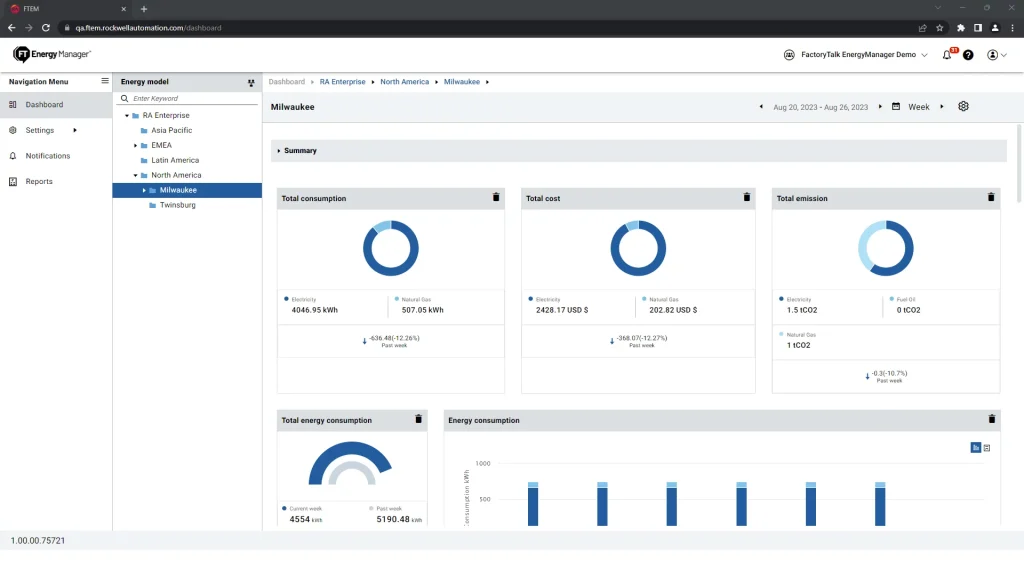Switch Energy consumption to table view

[x=987, y=448]
